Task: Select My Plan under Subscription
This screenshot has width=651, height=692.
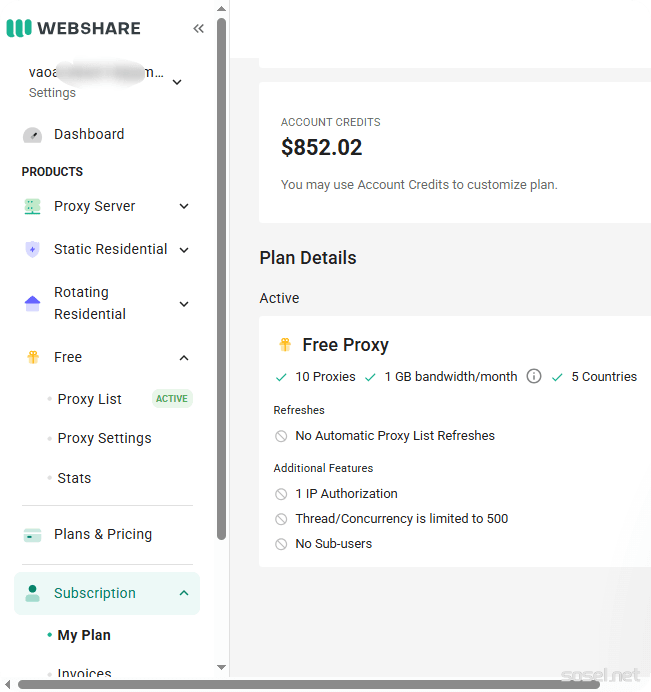Action: pyautogui.click(x=84, y=635)
